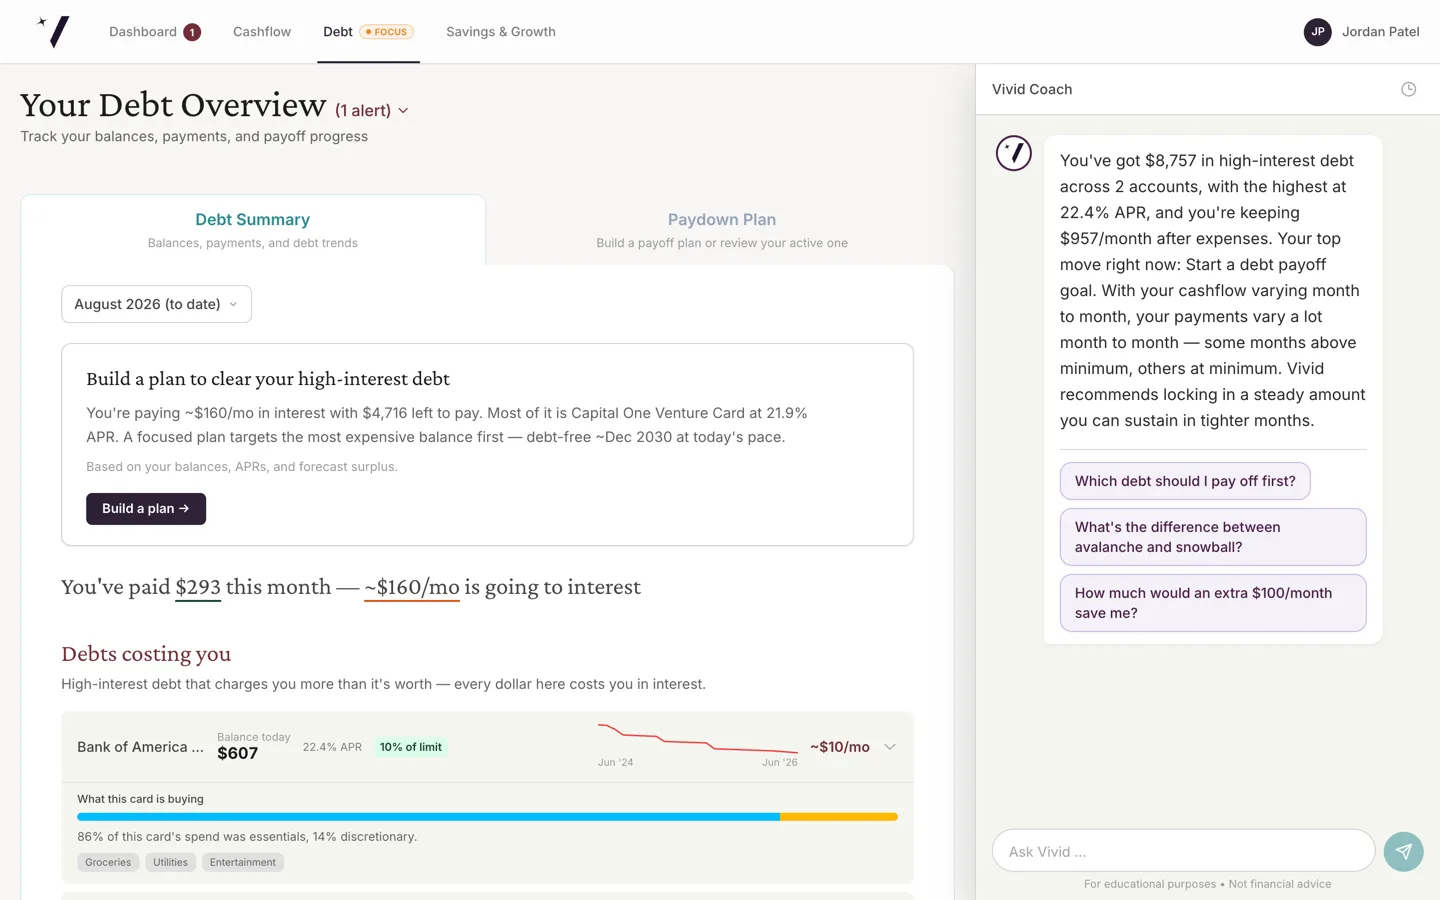Click the Your Debt Overview heading

point(173,105)
